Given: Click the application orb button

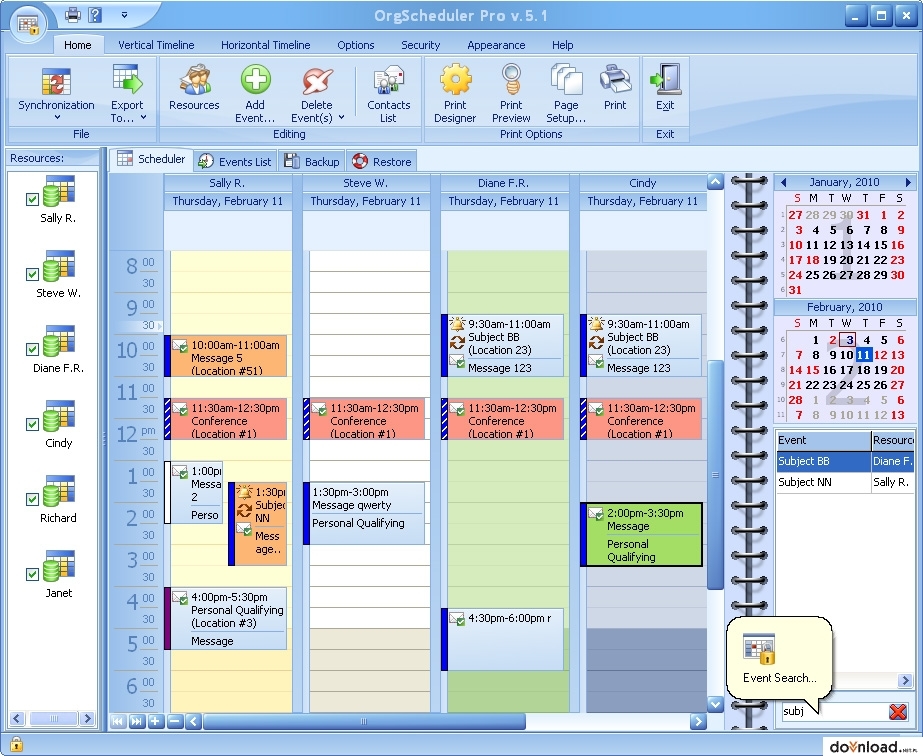Looking at the screenshot, I should coord(28,25).
